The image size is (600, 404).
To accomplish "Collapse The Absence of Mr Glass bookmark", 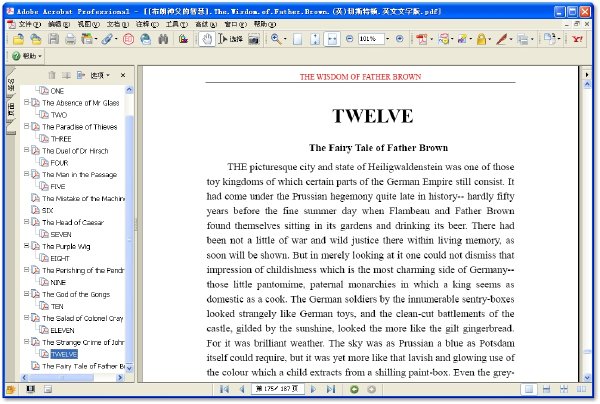I will click(x=26, y=102).
